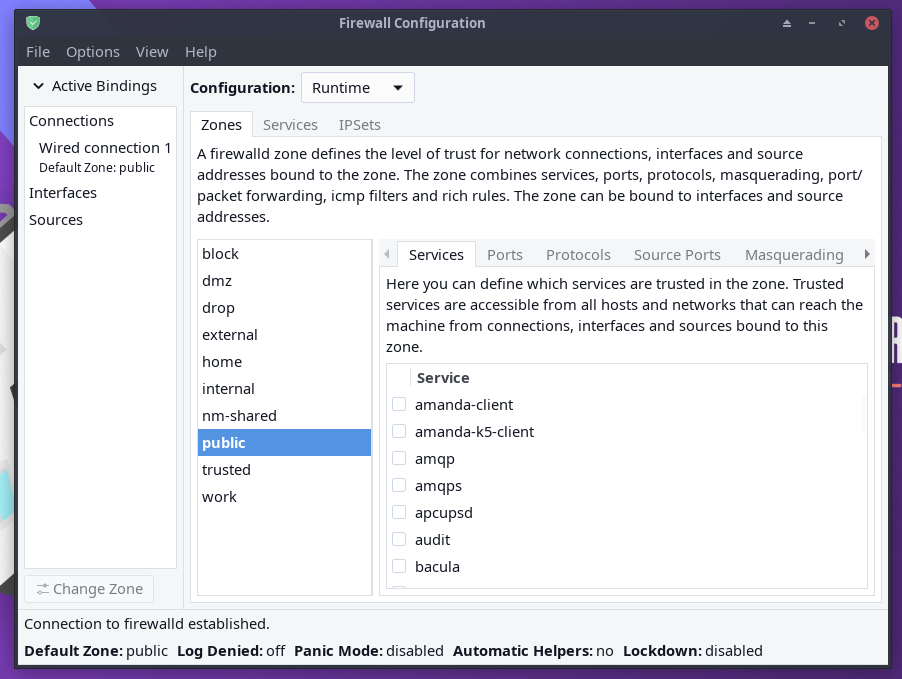Collapse the Active Bindings expander
The image size is (902, 679).
point(39,86)
